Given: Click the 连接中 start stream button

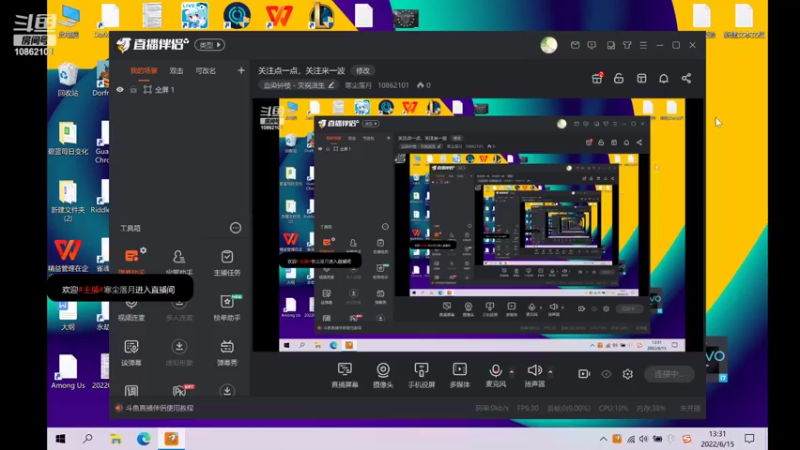Looking at the screenshot, I should point(669,374).
